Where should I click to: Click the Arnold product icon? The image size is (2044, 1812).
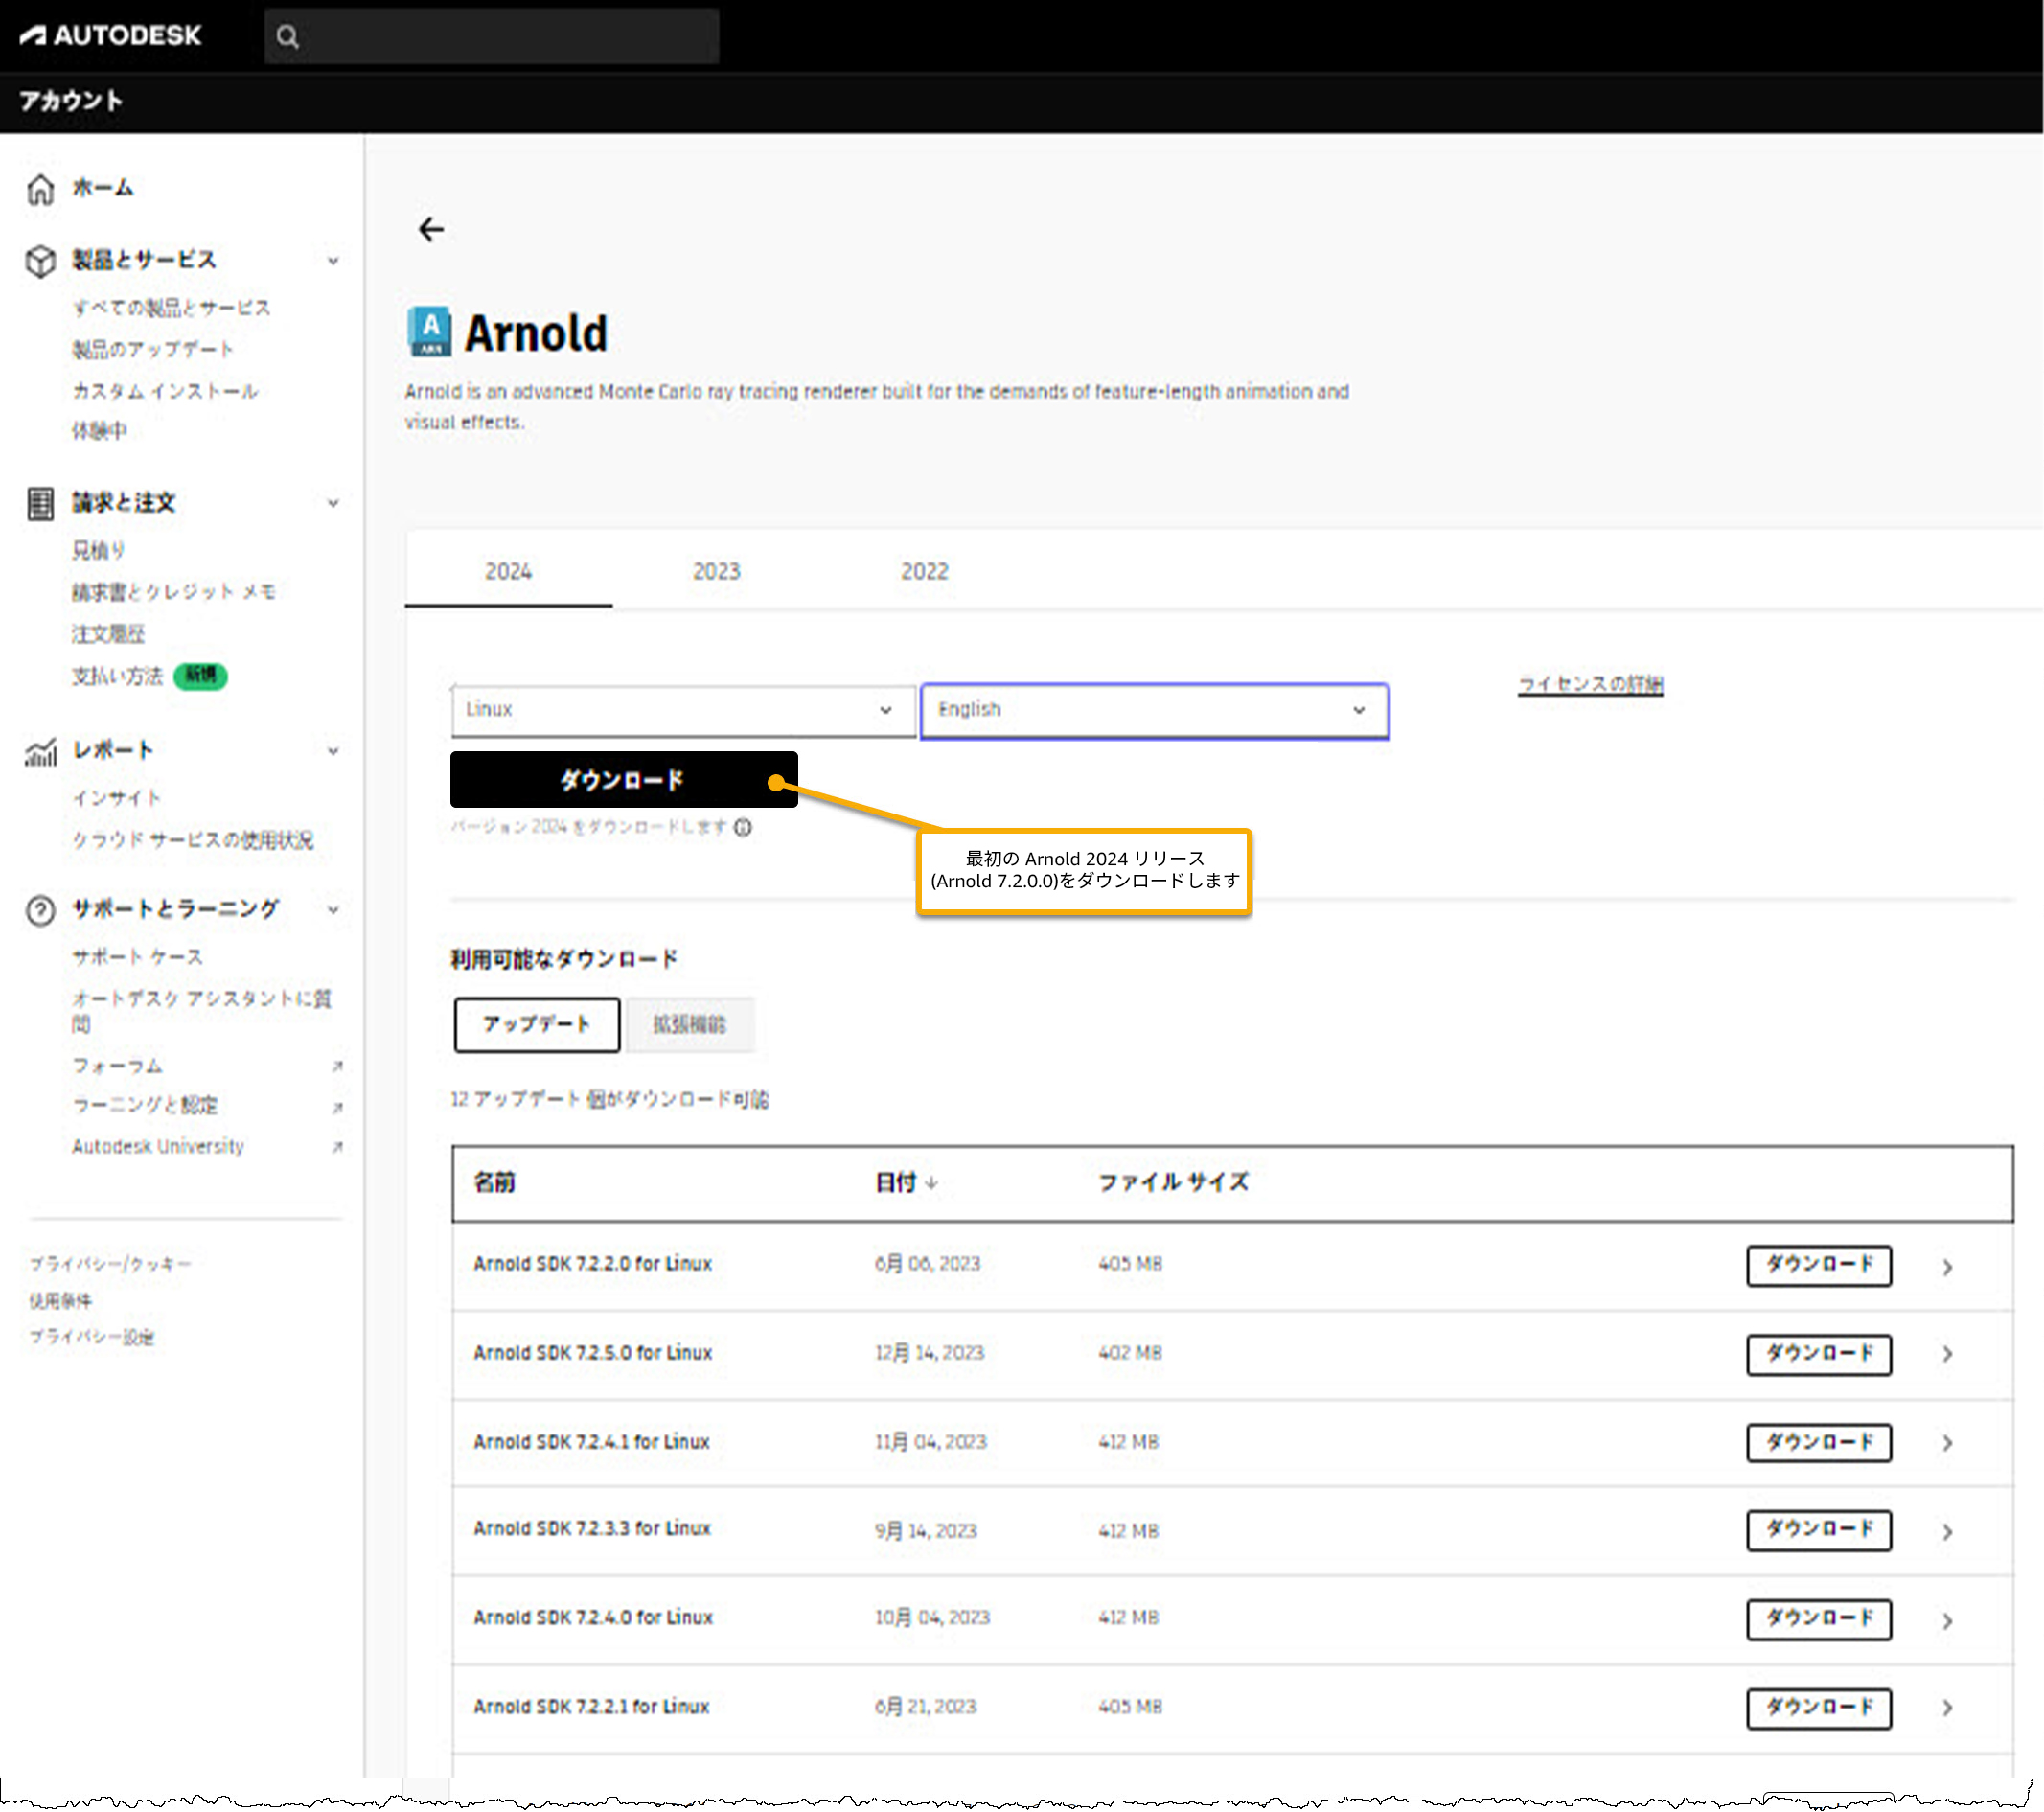[x=430, y=331]
